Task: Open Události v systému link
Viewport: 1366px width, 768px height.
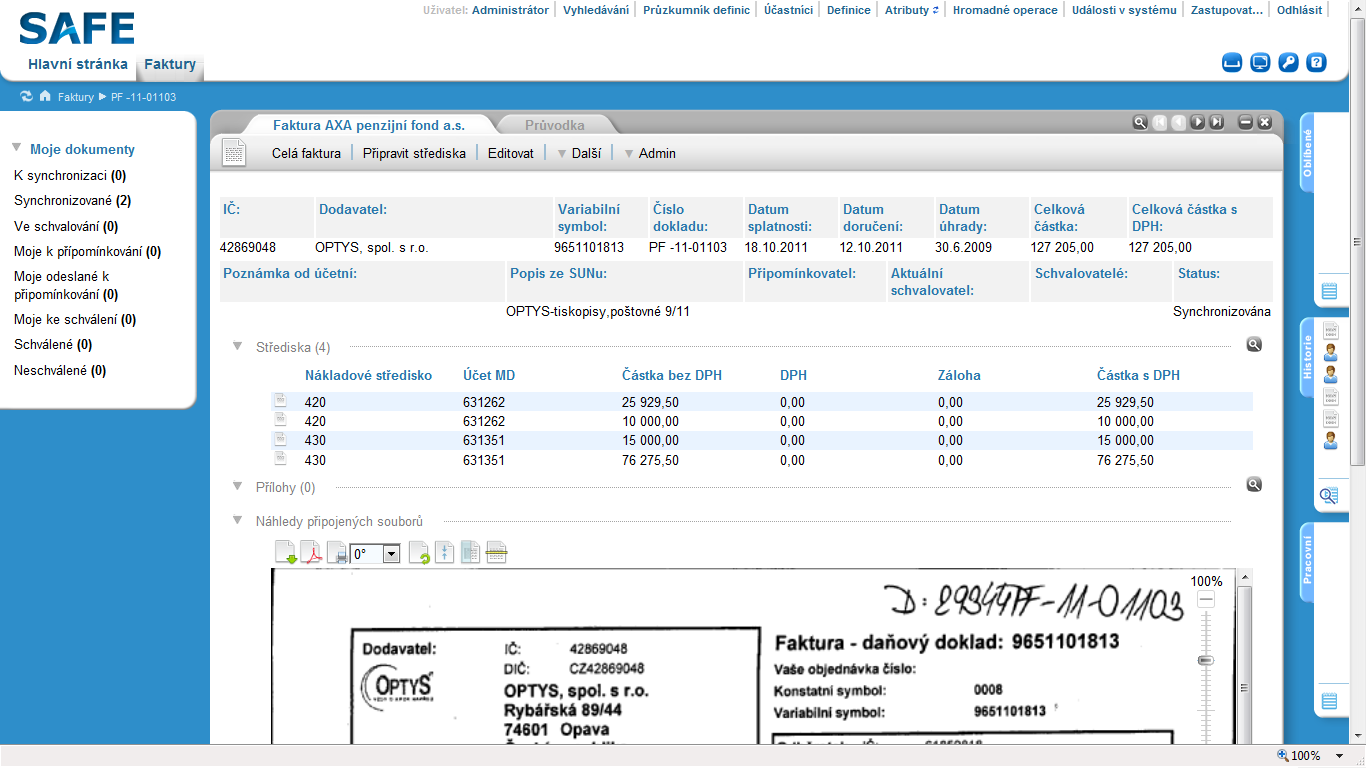Action: [x=1126, y=10]
